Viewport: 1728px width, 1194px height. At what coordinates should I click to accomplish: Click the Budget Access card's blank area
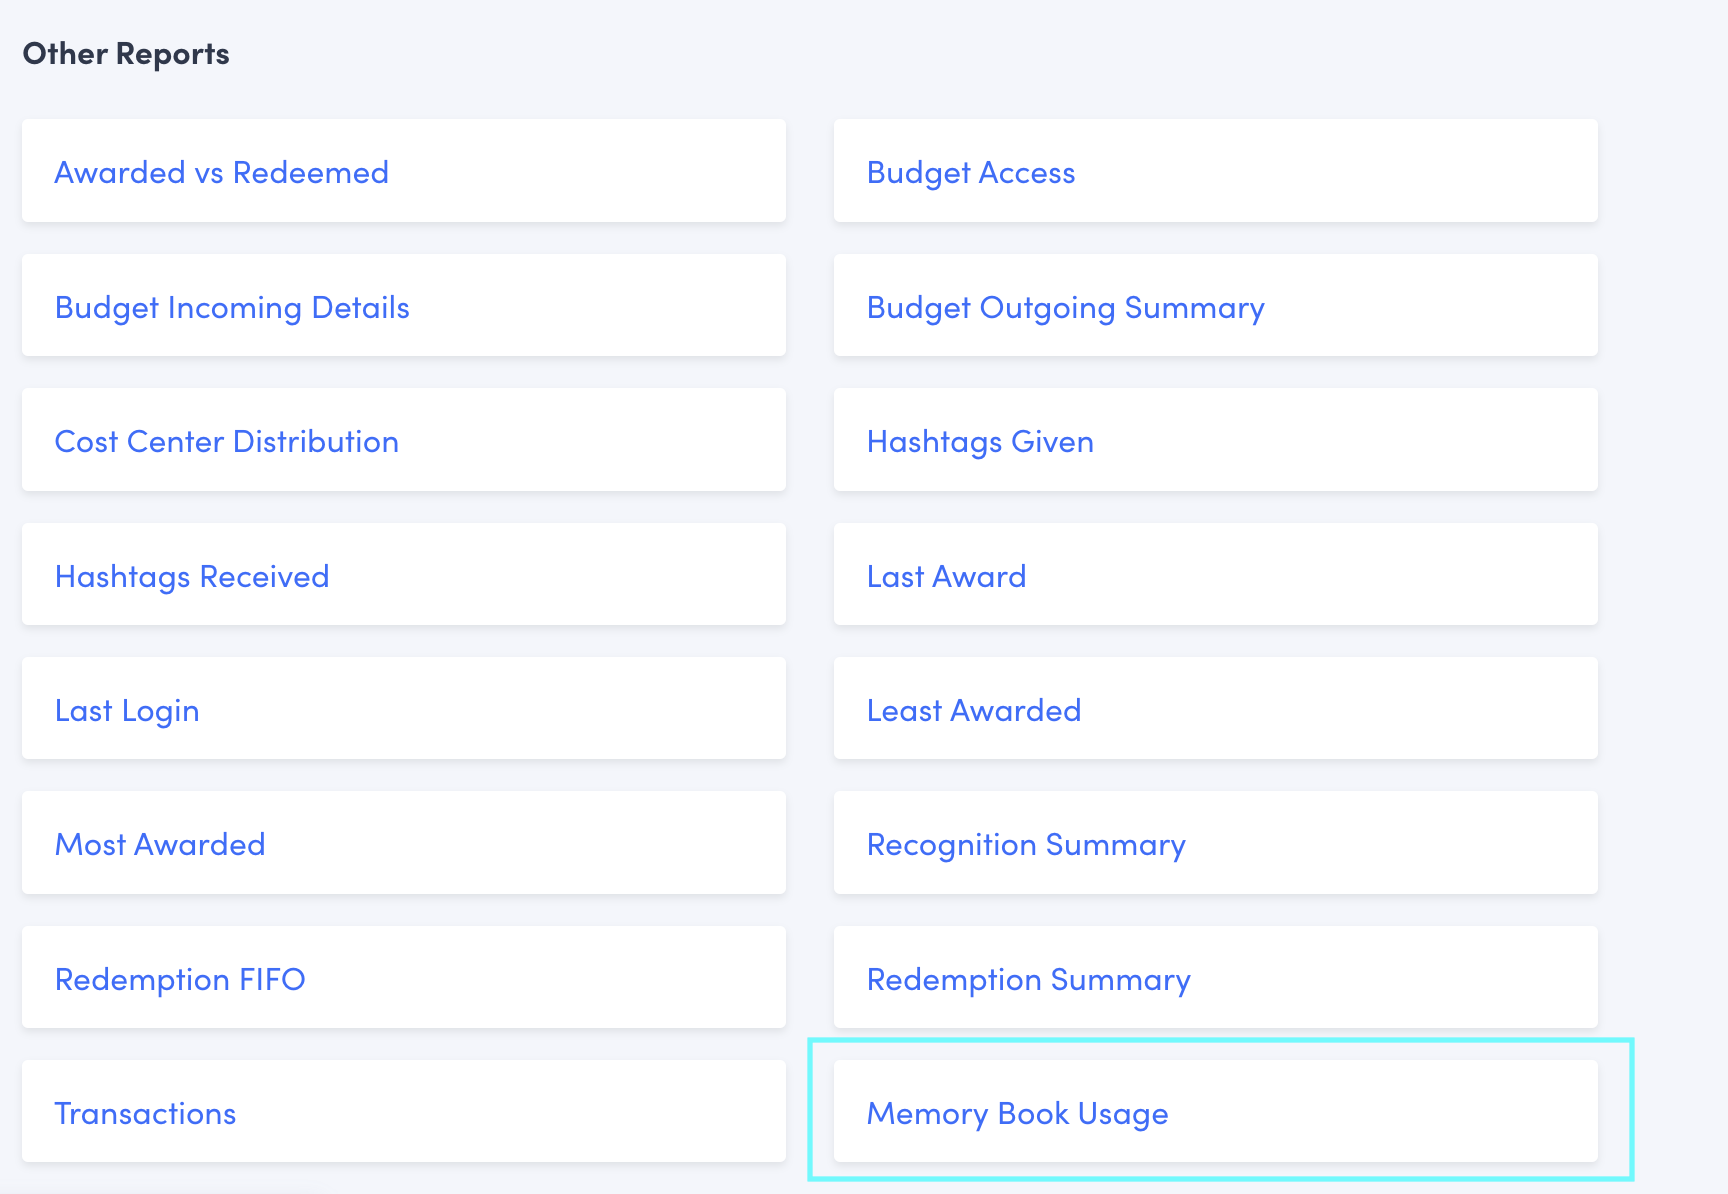(x=1350, y=171)
